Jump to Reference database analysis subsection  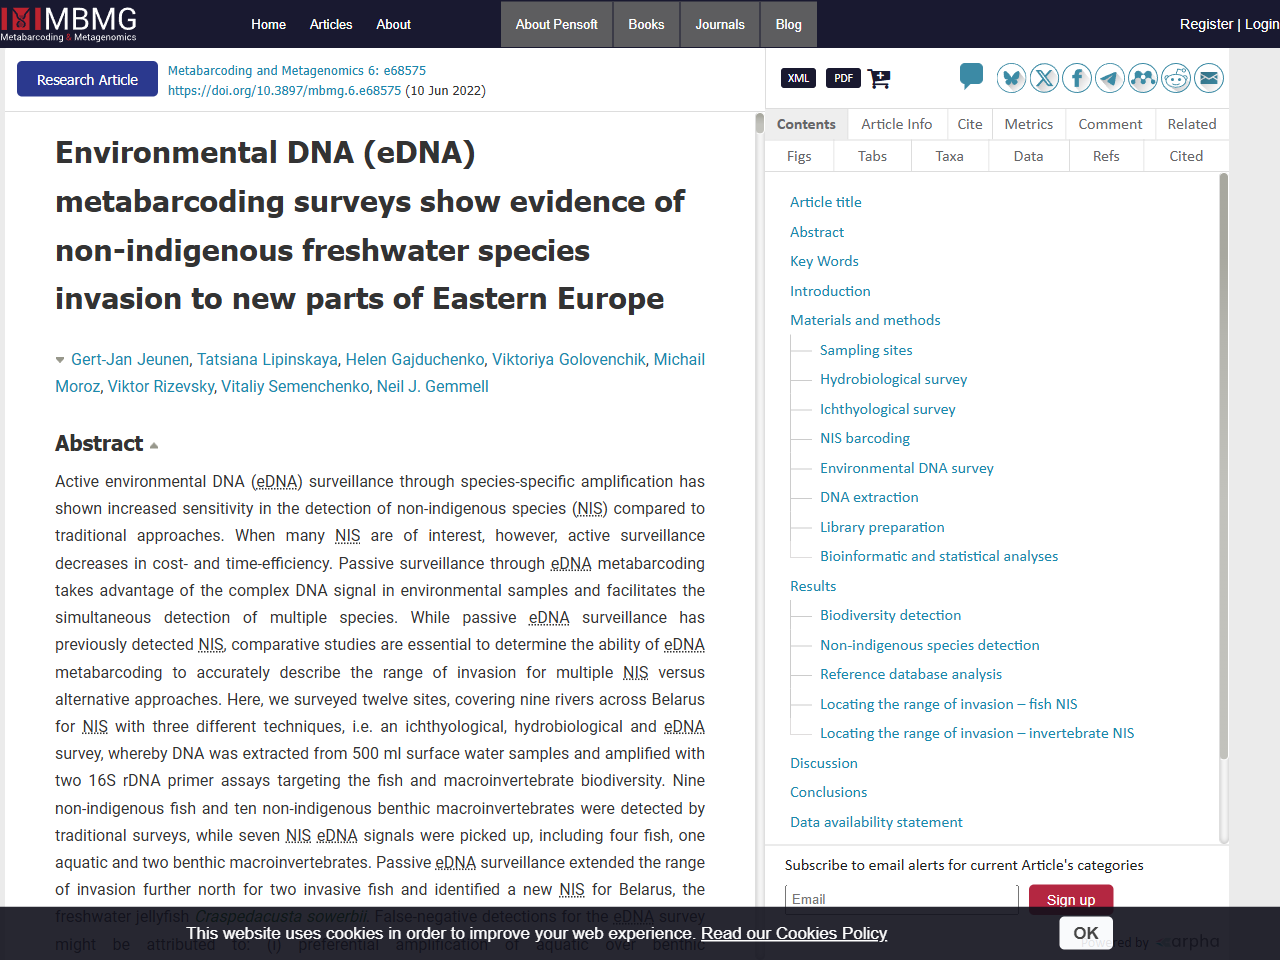[911, 674]
